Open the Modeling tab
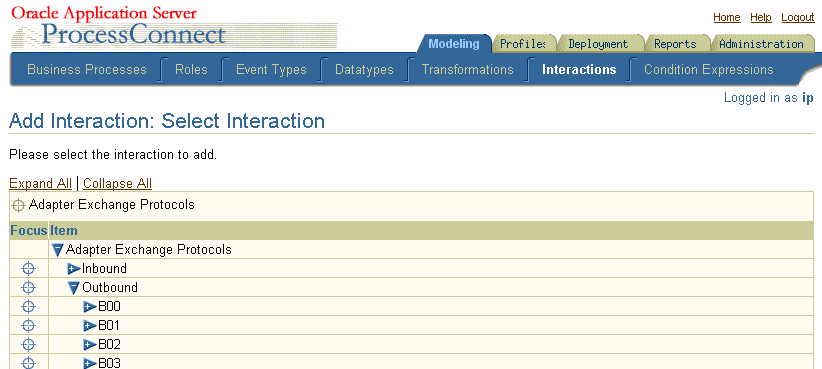The height and width of the screenshot is (369, 822). (x=454, y=44)
